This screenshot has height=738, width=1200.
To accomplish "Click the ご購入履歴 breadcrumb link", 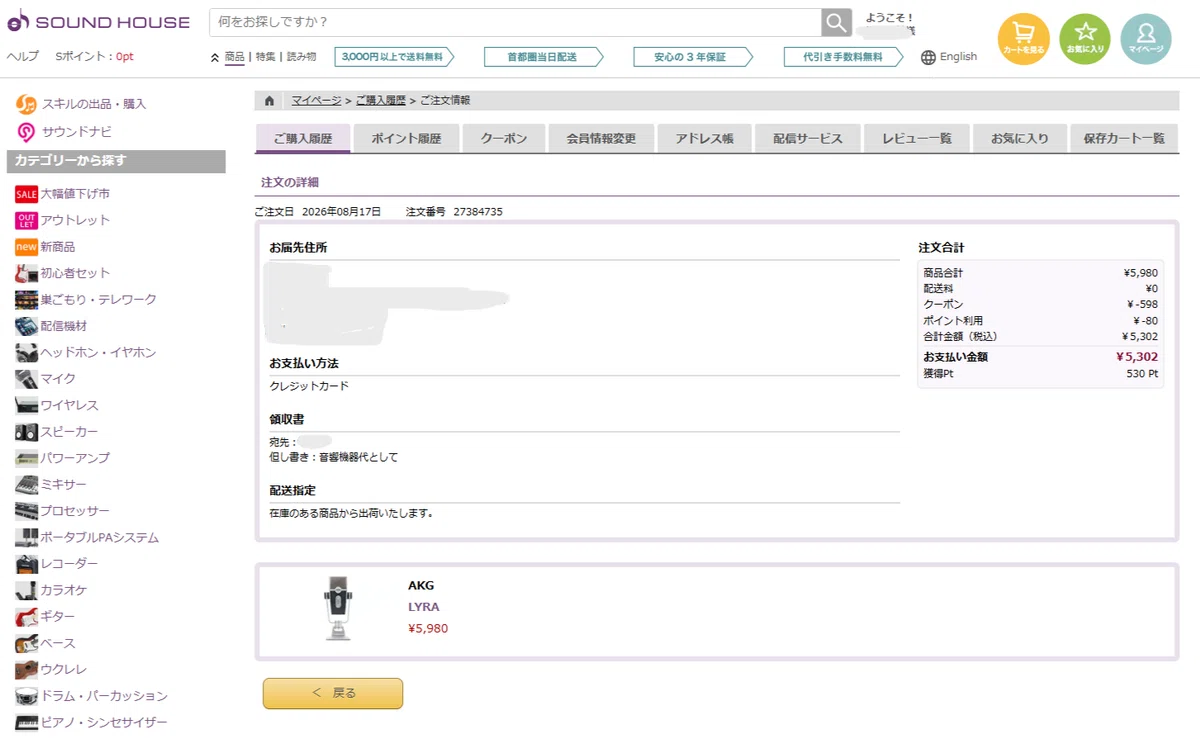I will (x=380, y=101).
